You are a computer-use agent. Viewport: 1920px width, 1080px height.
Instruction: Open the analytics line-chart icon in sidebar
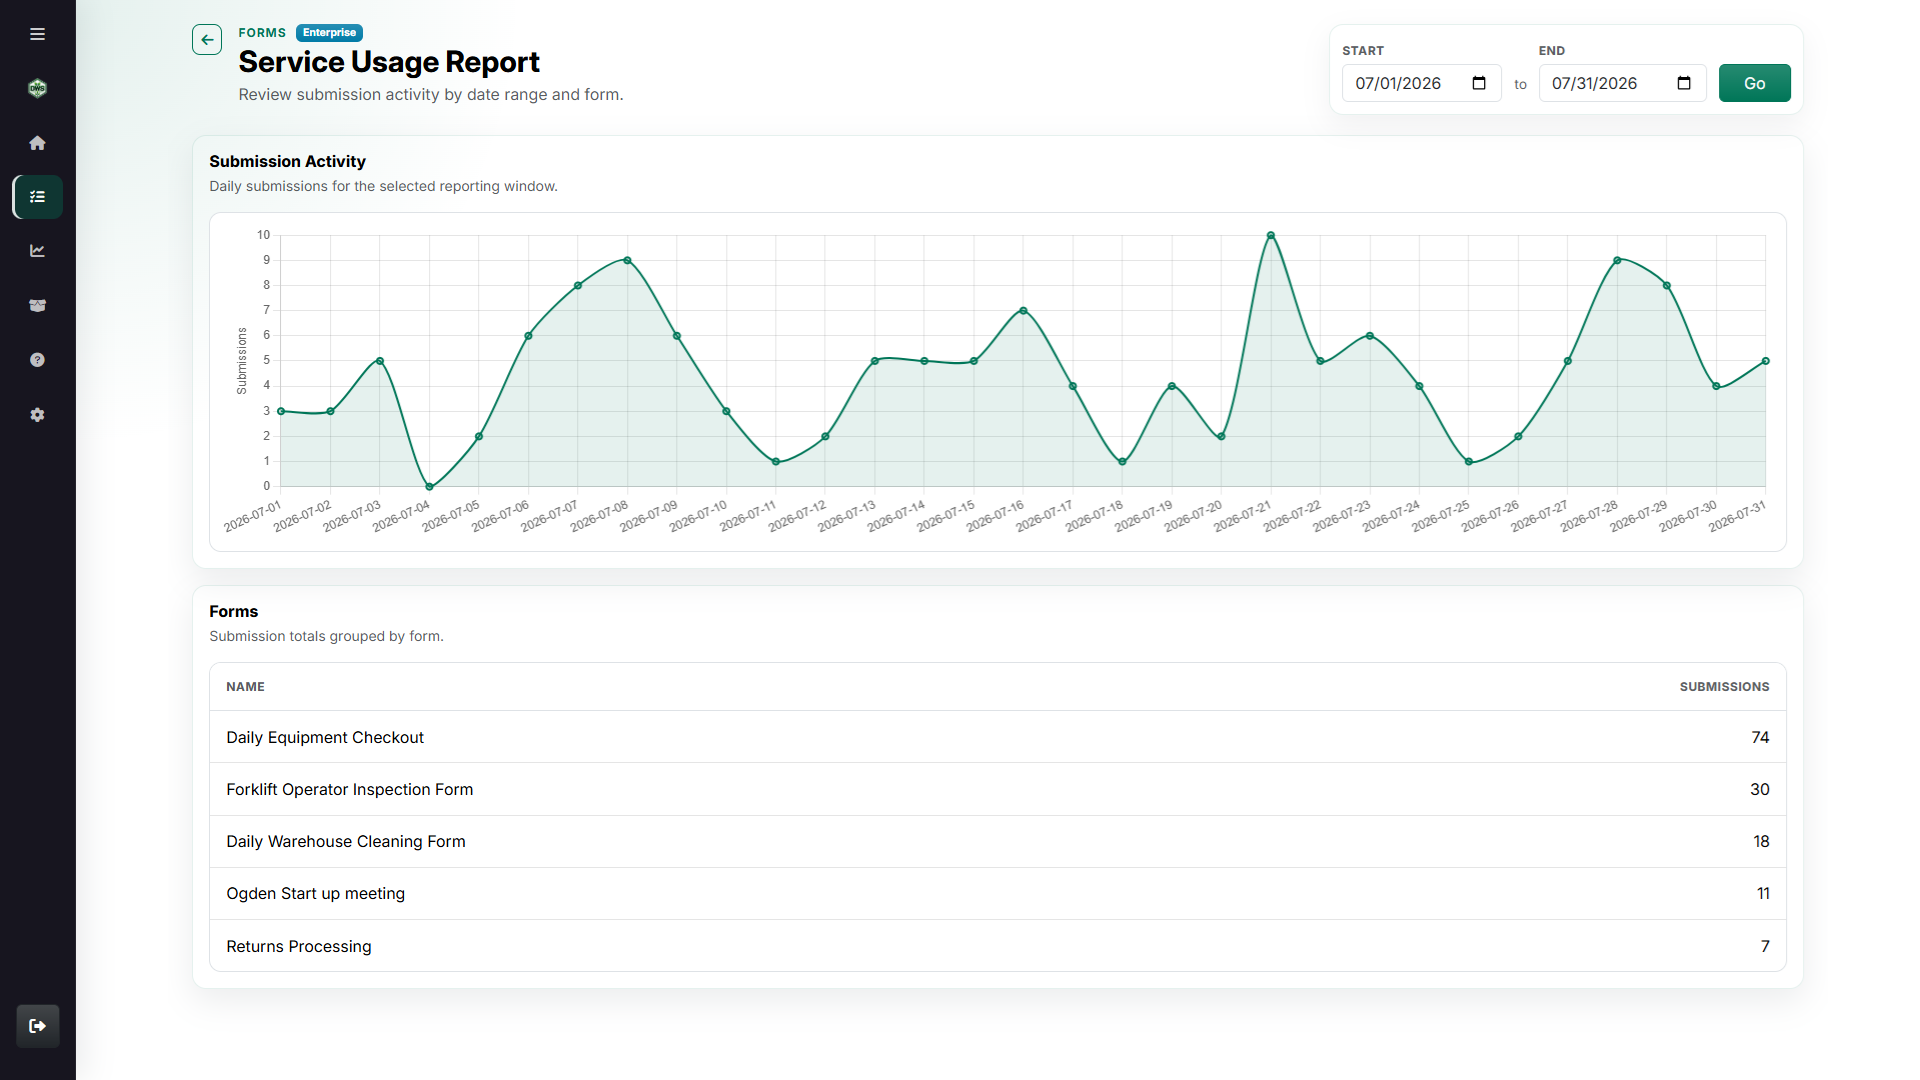[37, 251]
